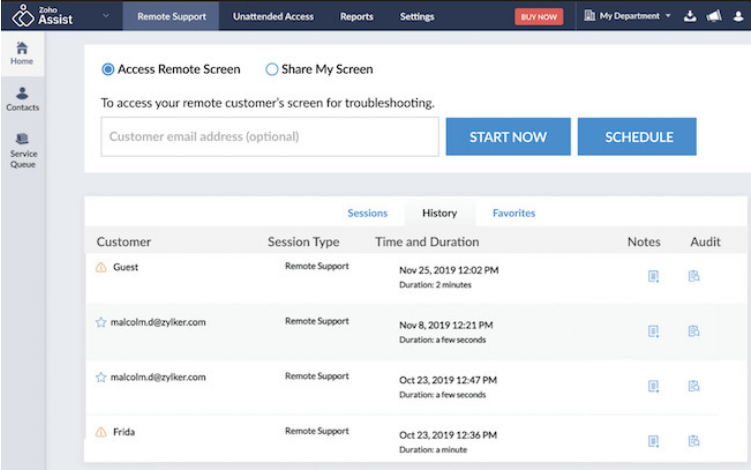Image resolution: width=751 pixels, height=470 pixels.
Task: Expand the dropdown arrow beside Zoho Assist logo
Action: coord(107,17)
